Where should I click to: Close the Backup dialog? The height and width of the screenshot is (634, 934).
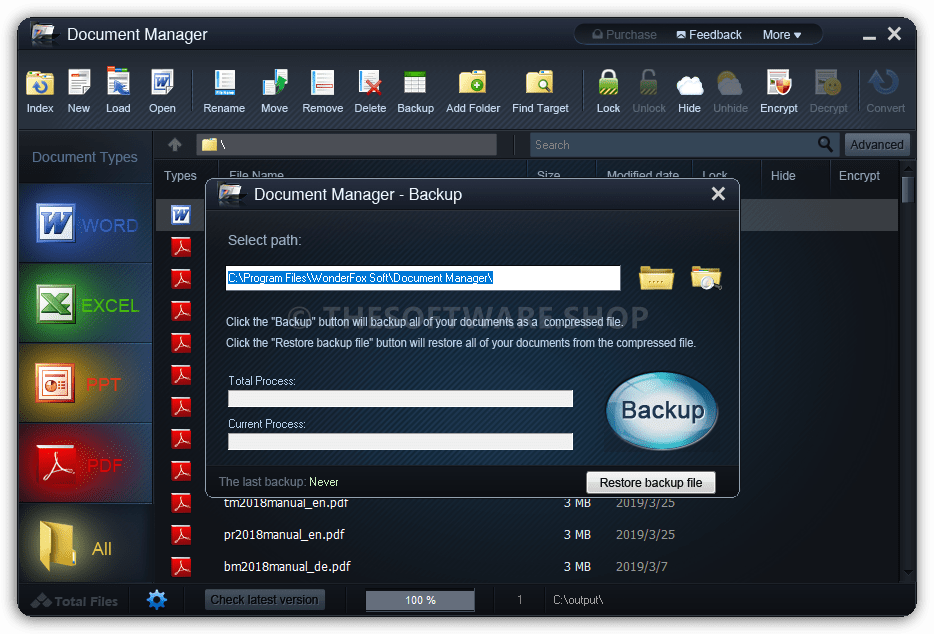coord(718,194)
